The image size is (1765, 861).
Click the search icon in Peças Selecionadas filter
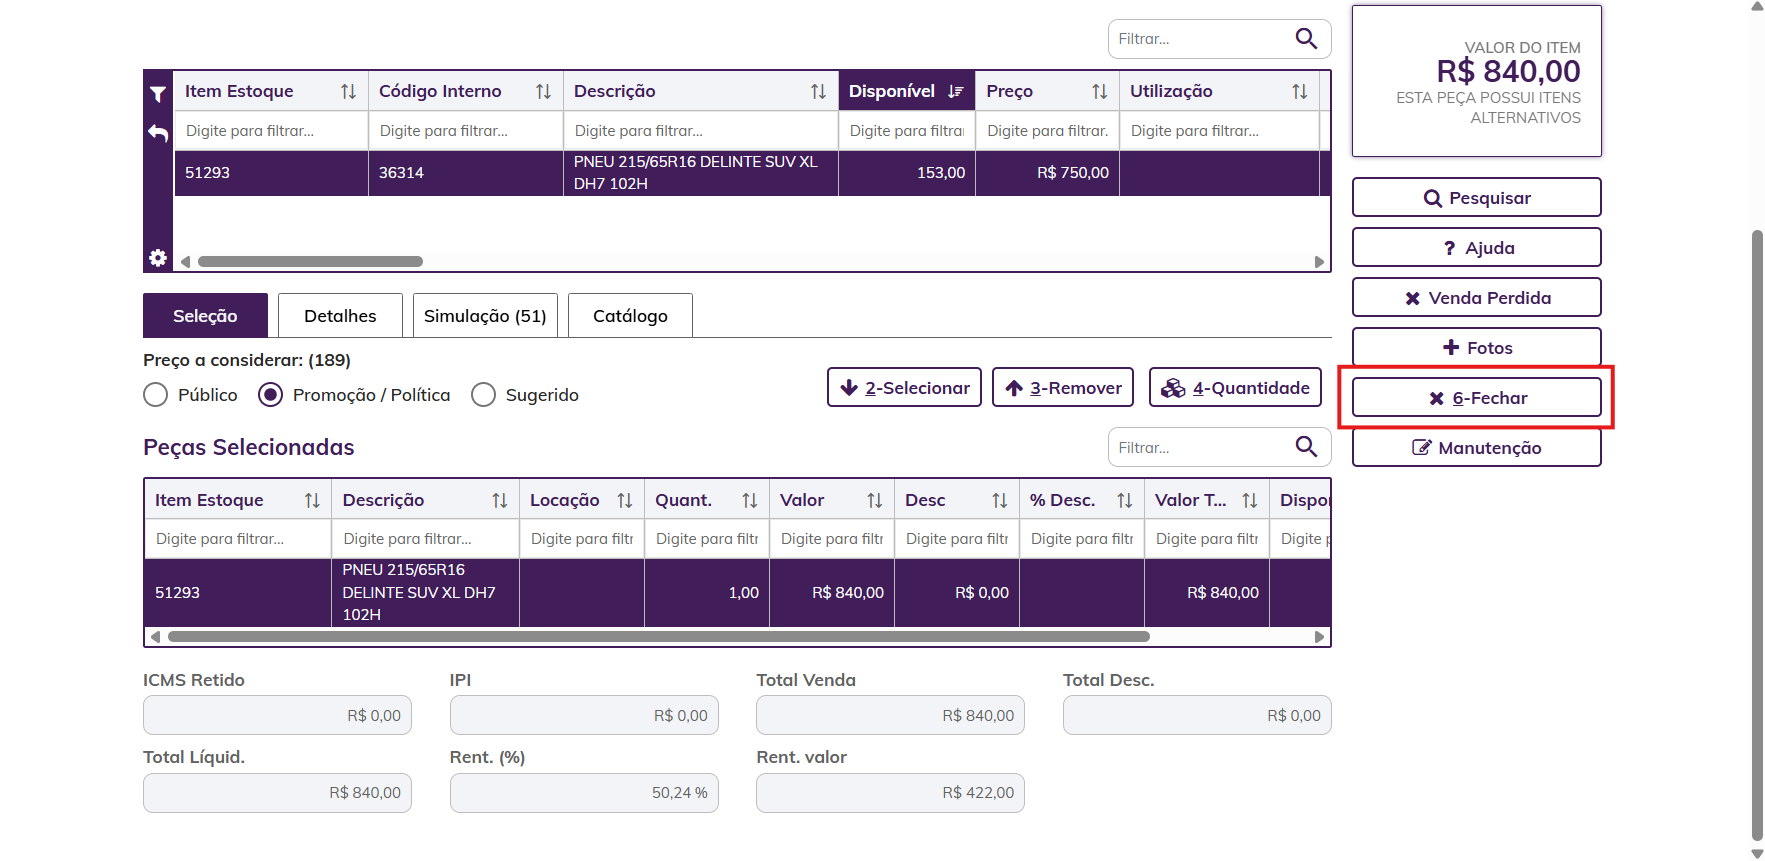point(1306,447)
